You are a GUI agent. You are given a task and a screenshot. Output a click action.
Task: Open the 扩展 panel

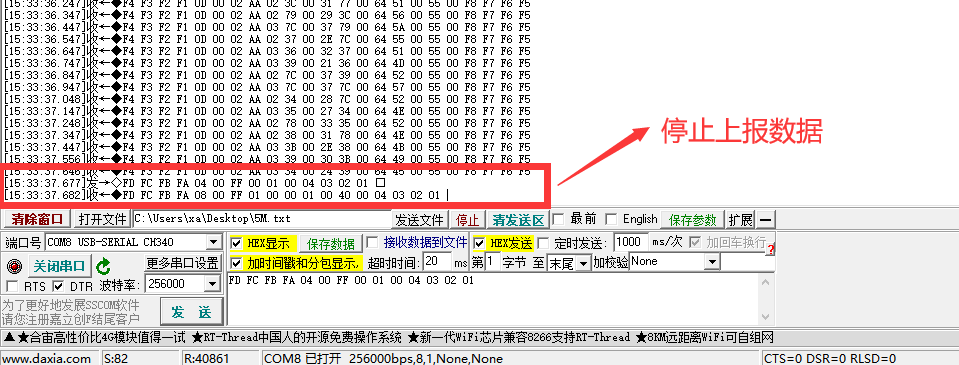click(x=741, y=219)
